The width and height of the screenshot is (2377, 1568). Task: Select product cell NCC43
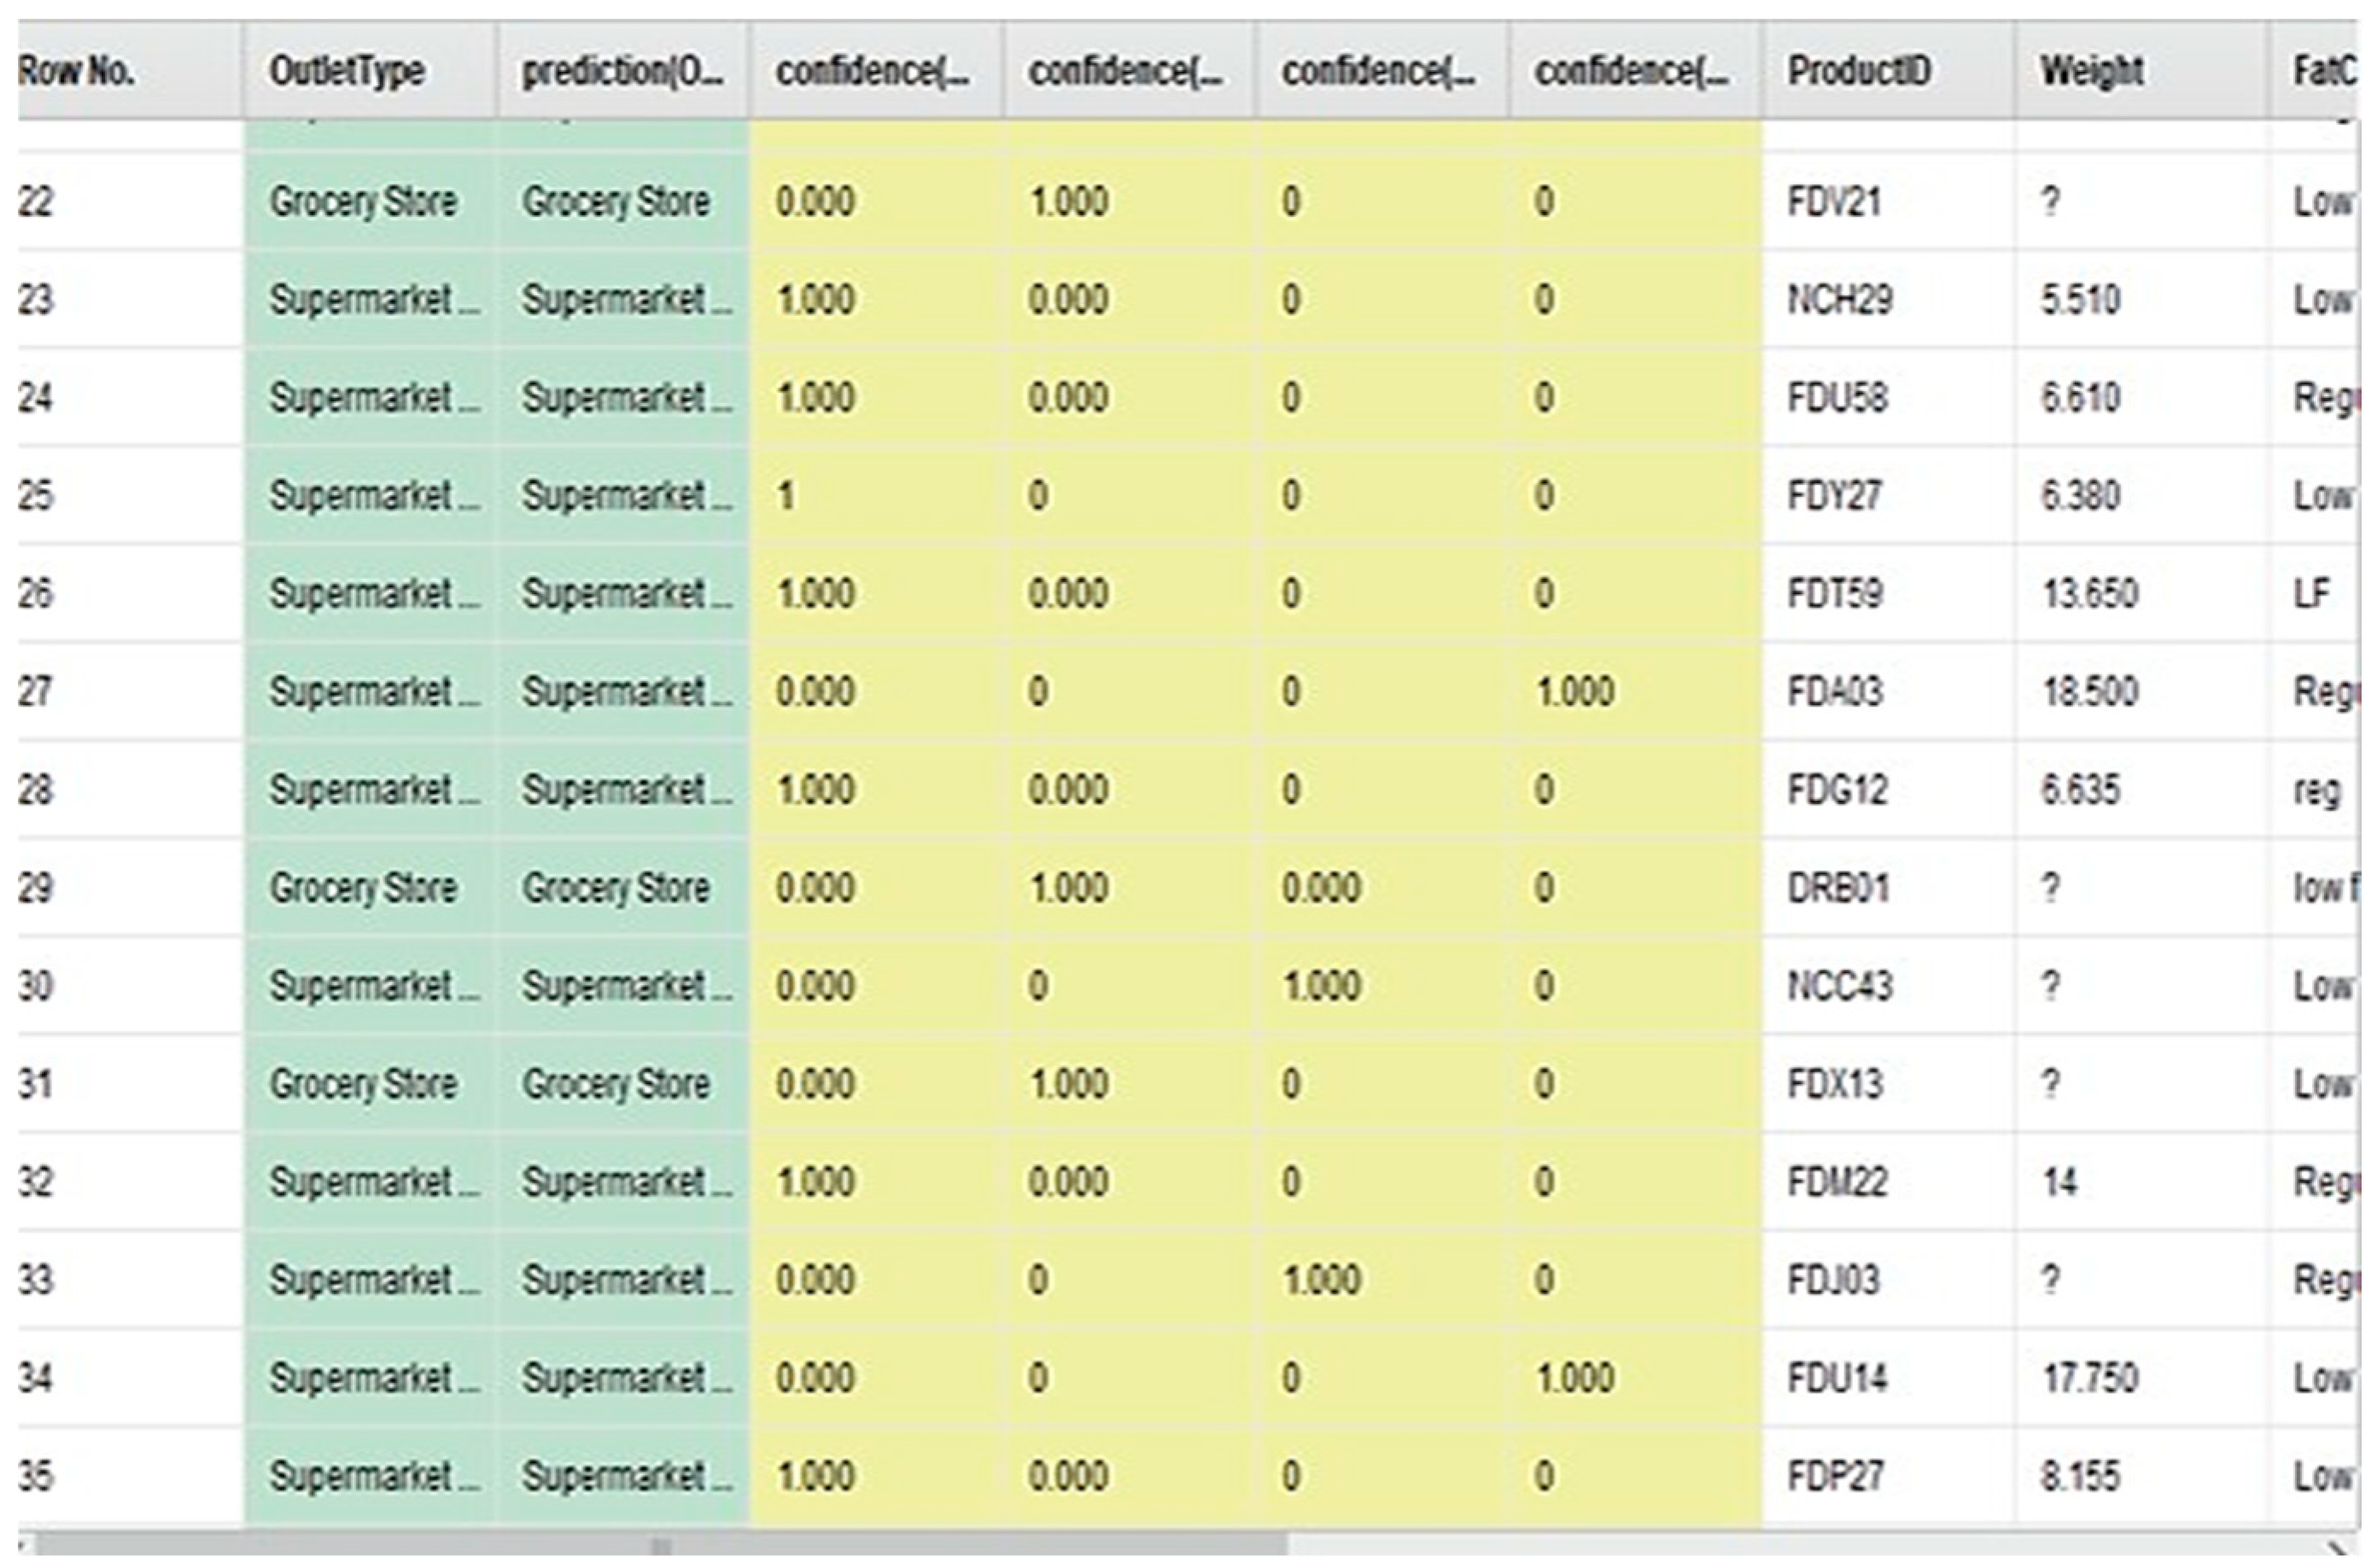click(x=1840, y=986)
